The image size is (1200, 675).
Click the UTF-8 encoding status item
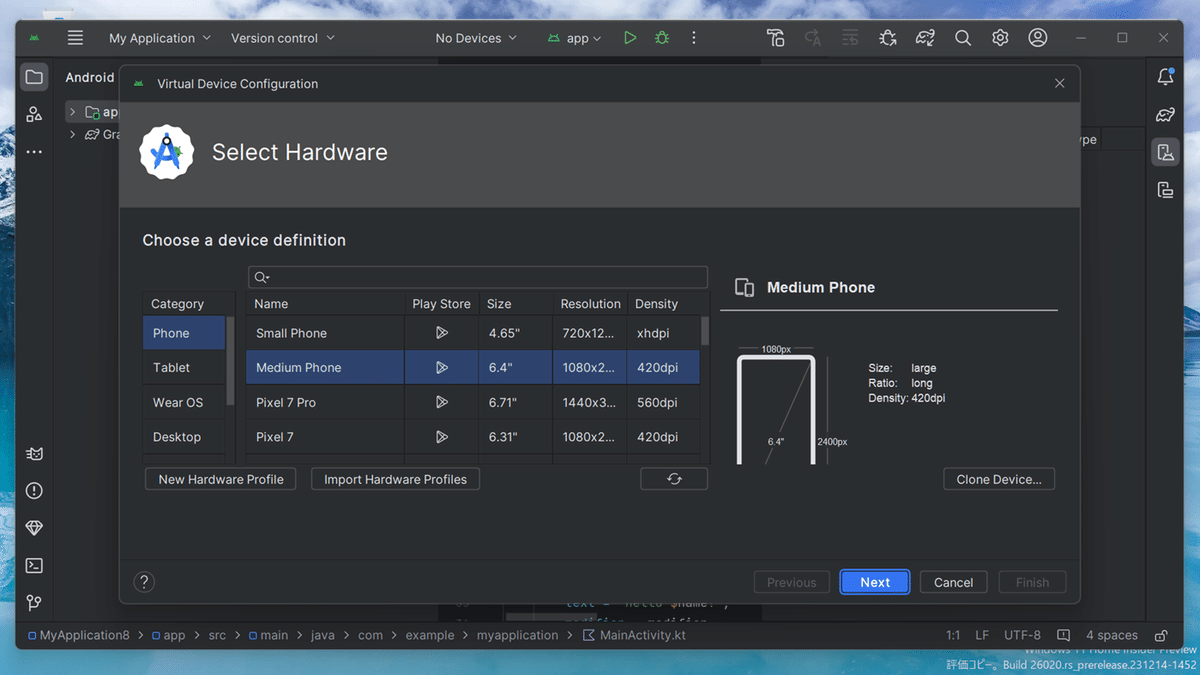click(1022, 635)
